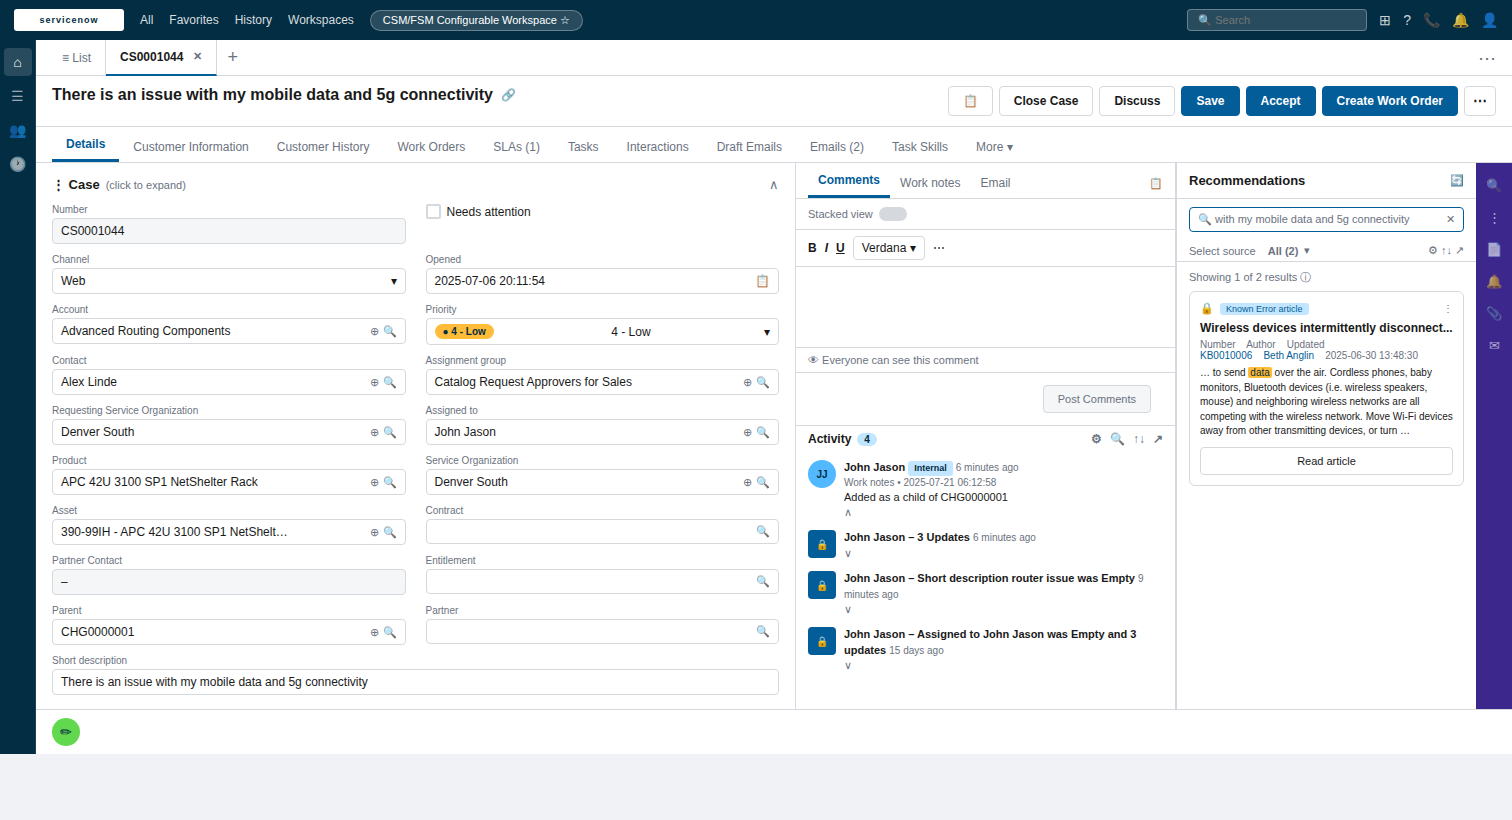Viewport: 1512px width, 820px height.
Task: Click the template icon in Comments tab row
Action: pyautogui.click(x=1156, y=183)
